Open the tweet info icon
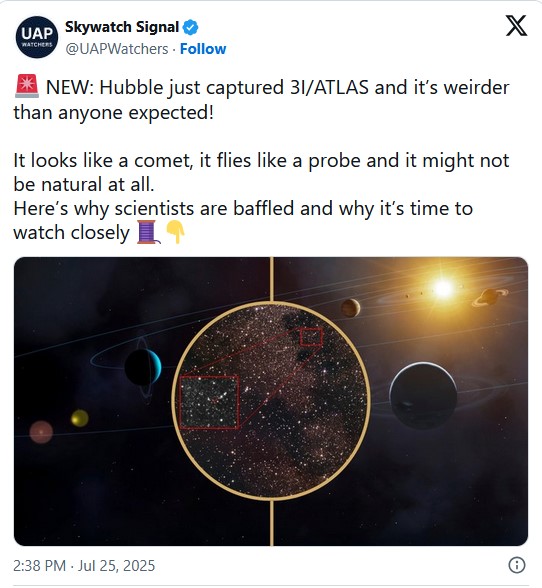The image size is (542, 588). point(516,565)
